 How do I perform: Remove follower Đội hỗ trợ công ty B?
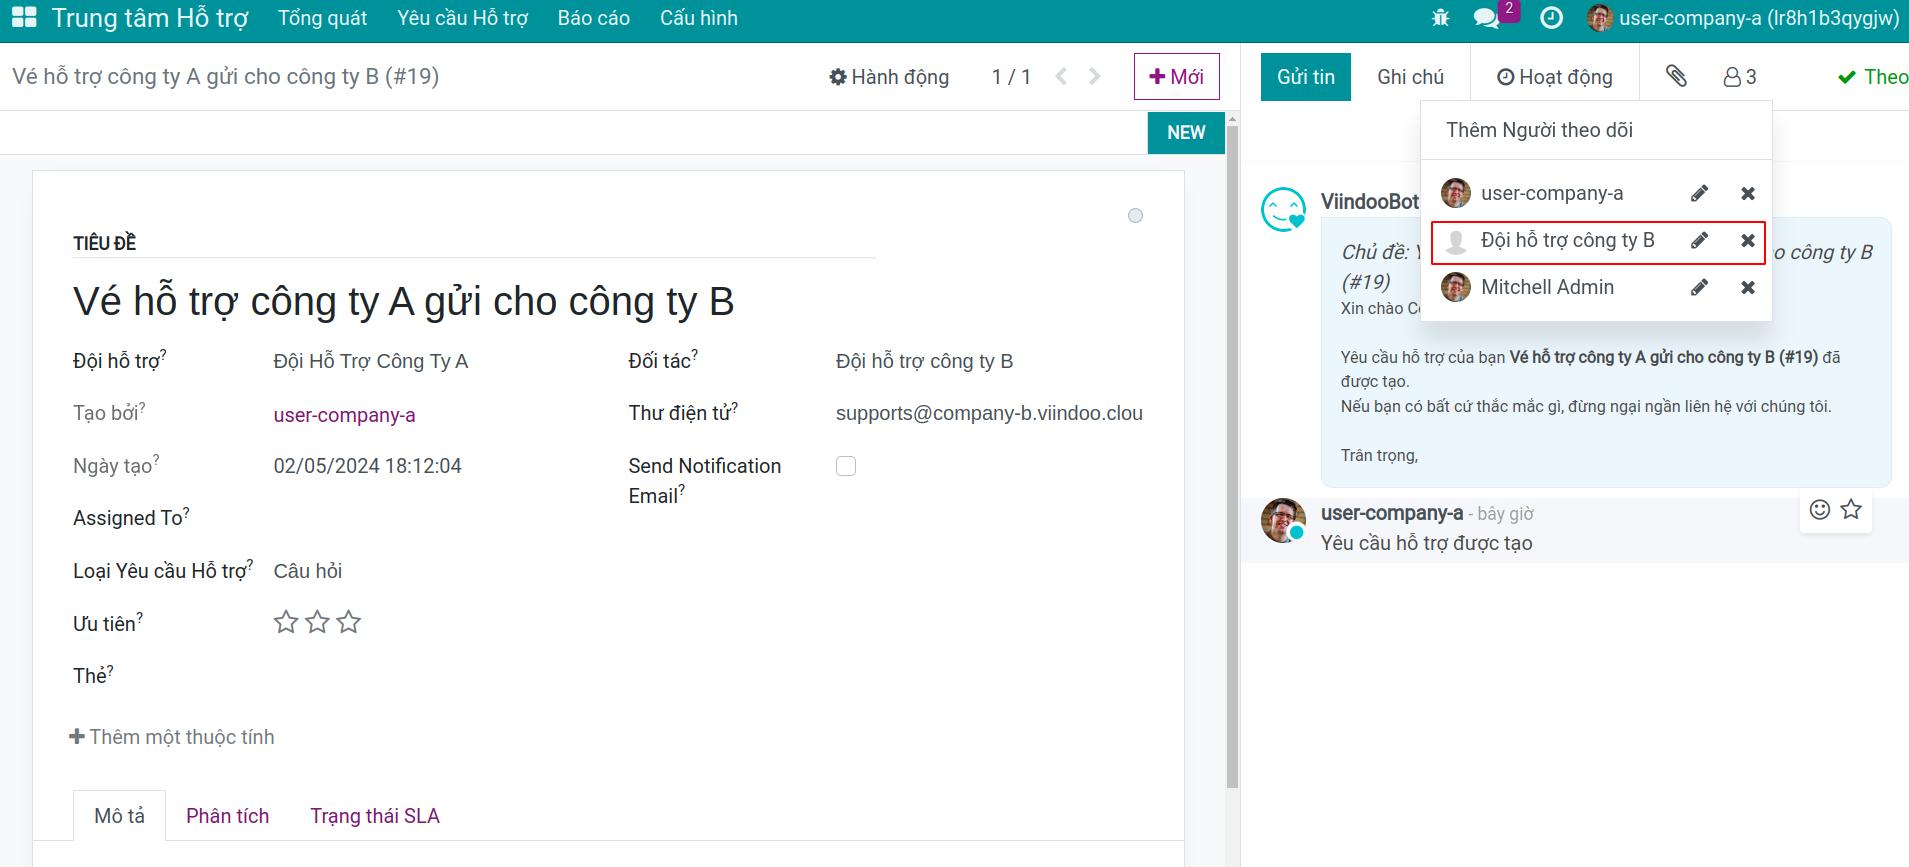[x=1748, y=240]
